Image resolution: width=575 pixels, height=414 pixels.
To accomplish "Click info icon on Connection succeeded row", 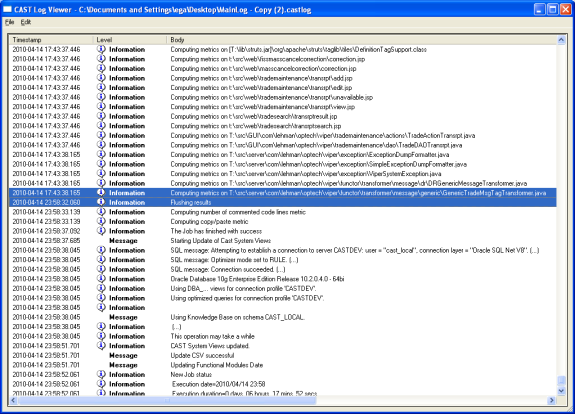I will click(101, 269).
